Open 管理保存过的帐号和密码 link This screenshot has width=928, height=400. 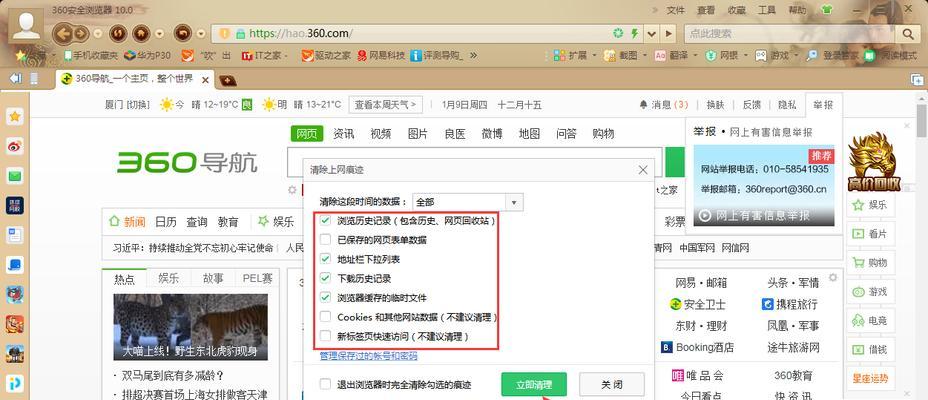pyautogui.click(x=368, y=356)
